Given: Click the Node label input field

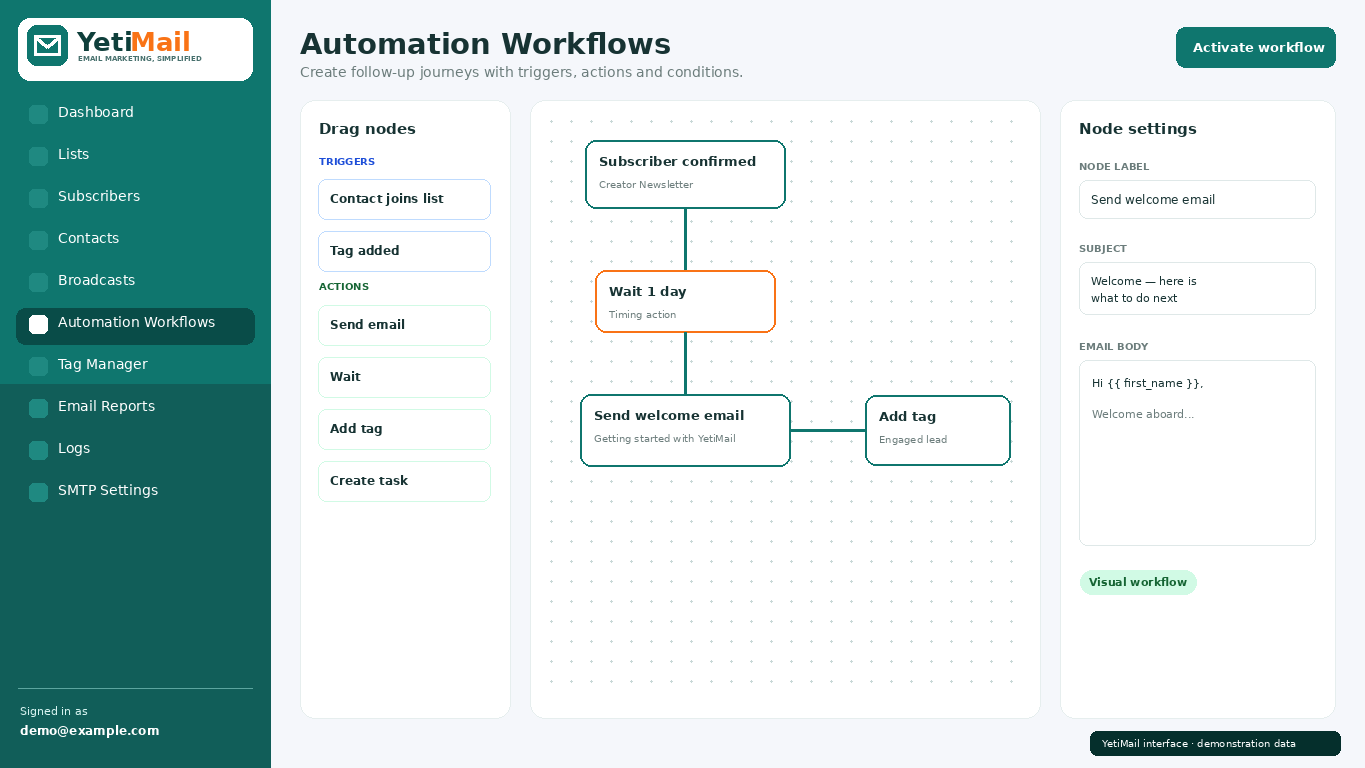Looking at the screenshot, I should [x=1197, y=200].
